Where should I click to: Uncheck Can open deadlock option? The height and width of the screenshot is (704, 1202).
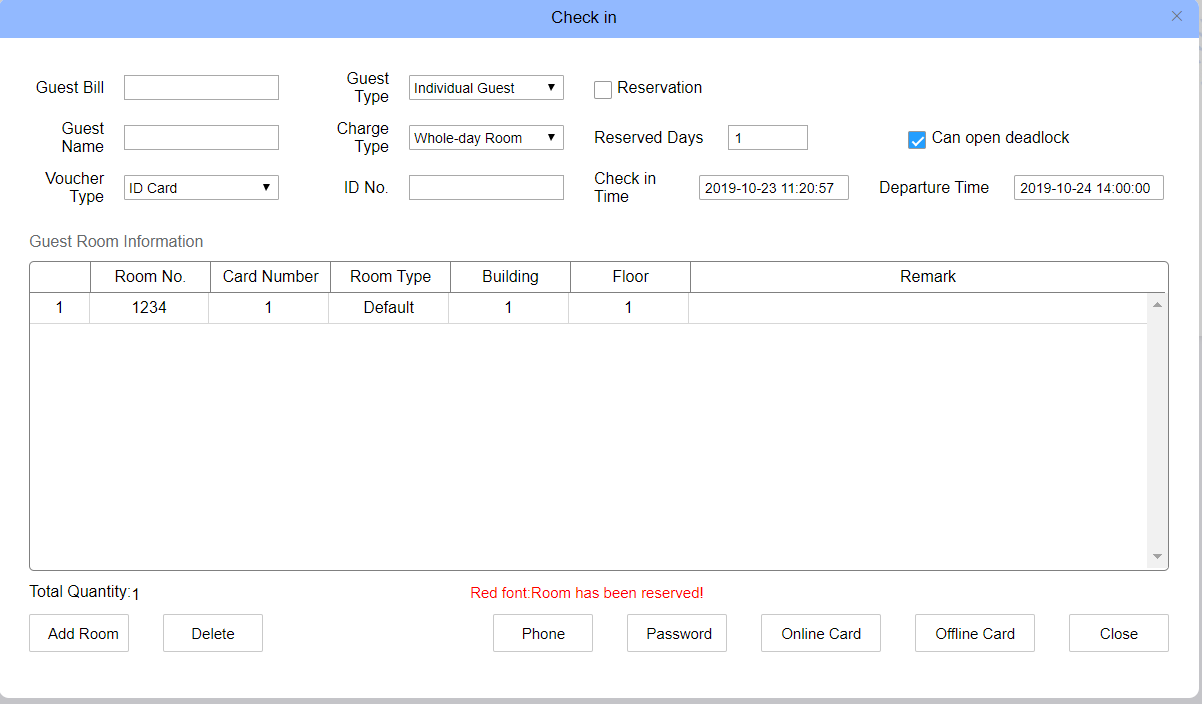(x=917, y=140)
